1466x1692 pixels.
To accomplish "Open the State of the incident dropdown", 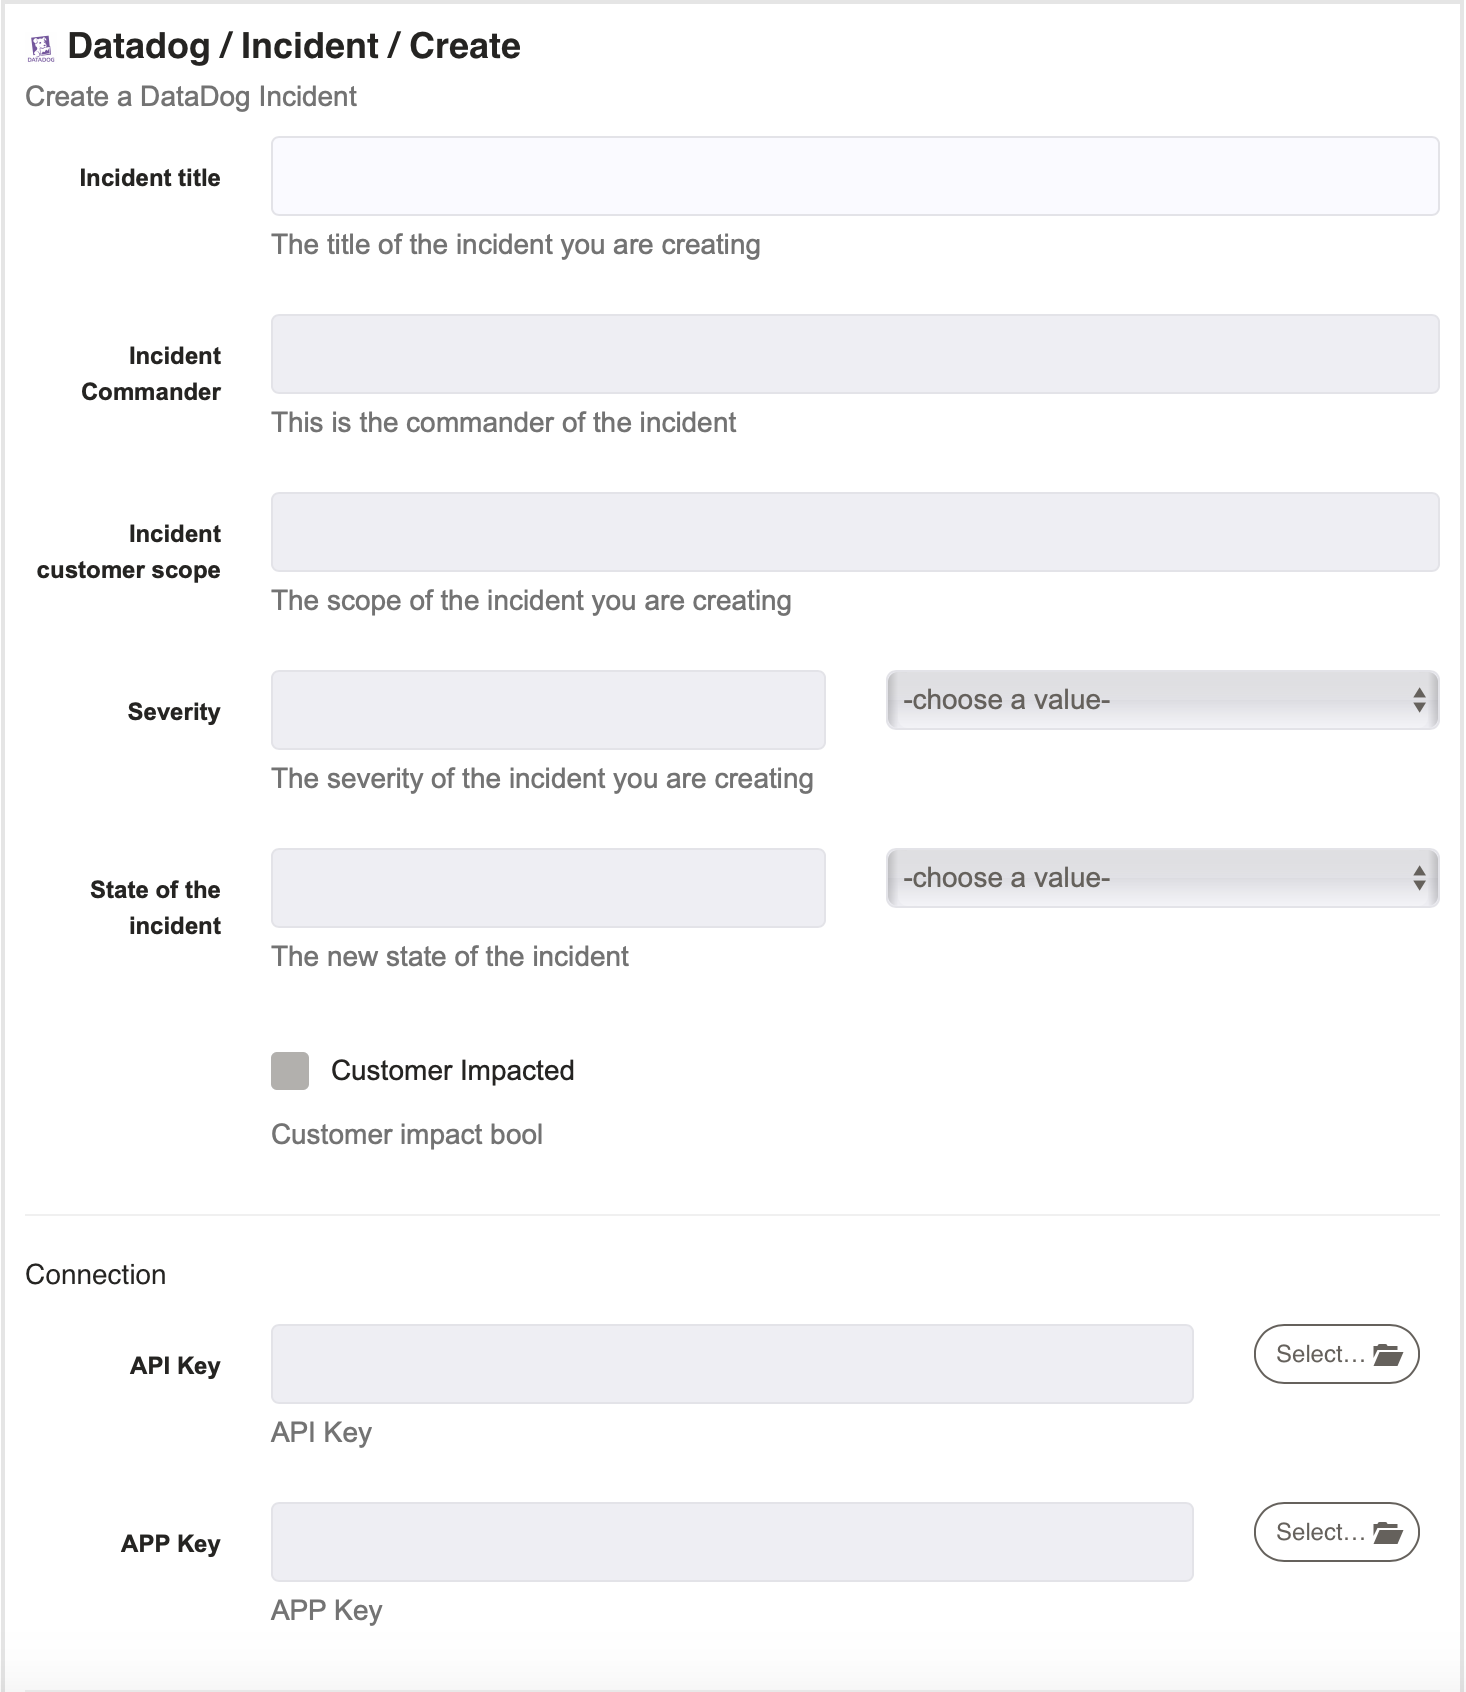I will (x=1162, y=878).
